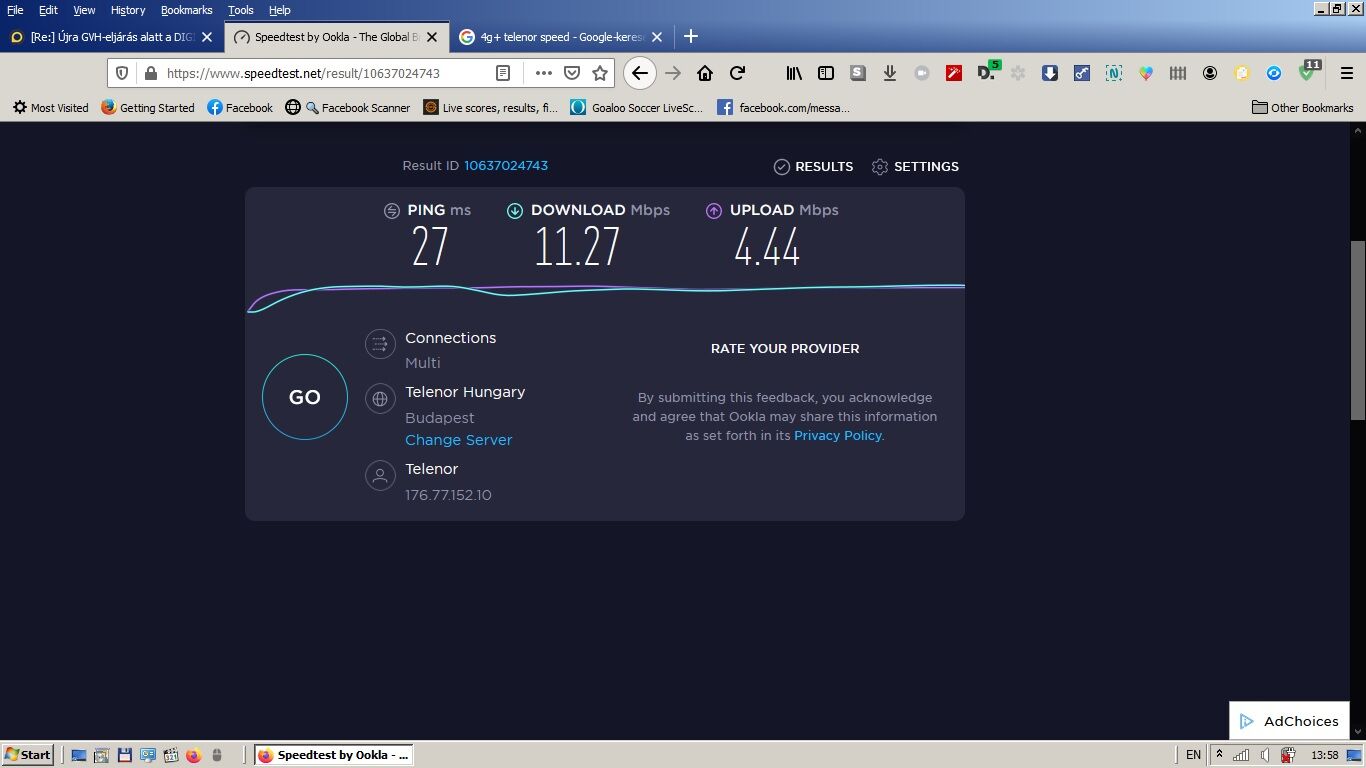This screenshot has height=768, width=1366.
Task: Open volume speaker icon in system tray
Action: click(x=1265, y=755)
